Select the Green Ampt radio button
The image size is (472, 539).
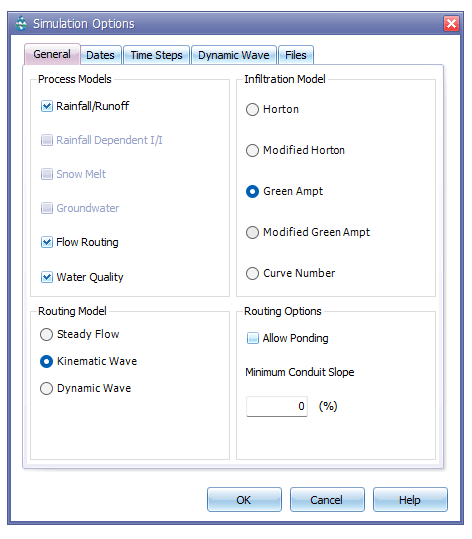(252, 191)
